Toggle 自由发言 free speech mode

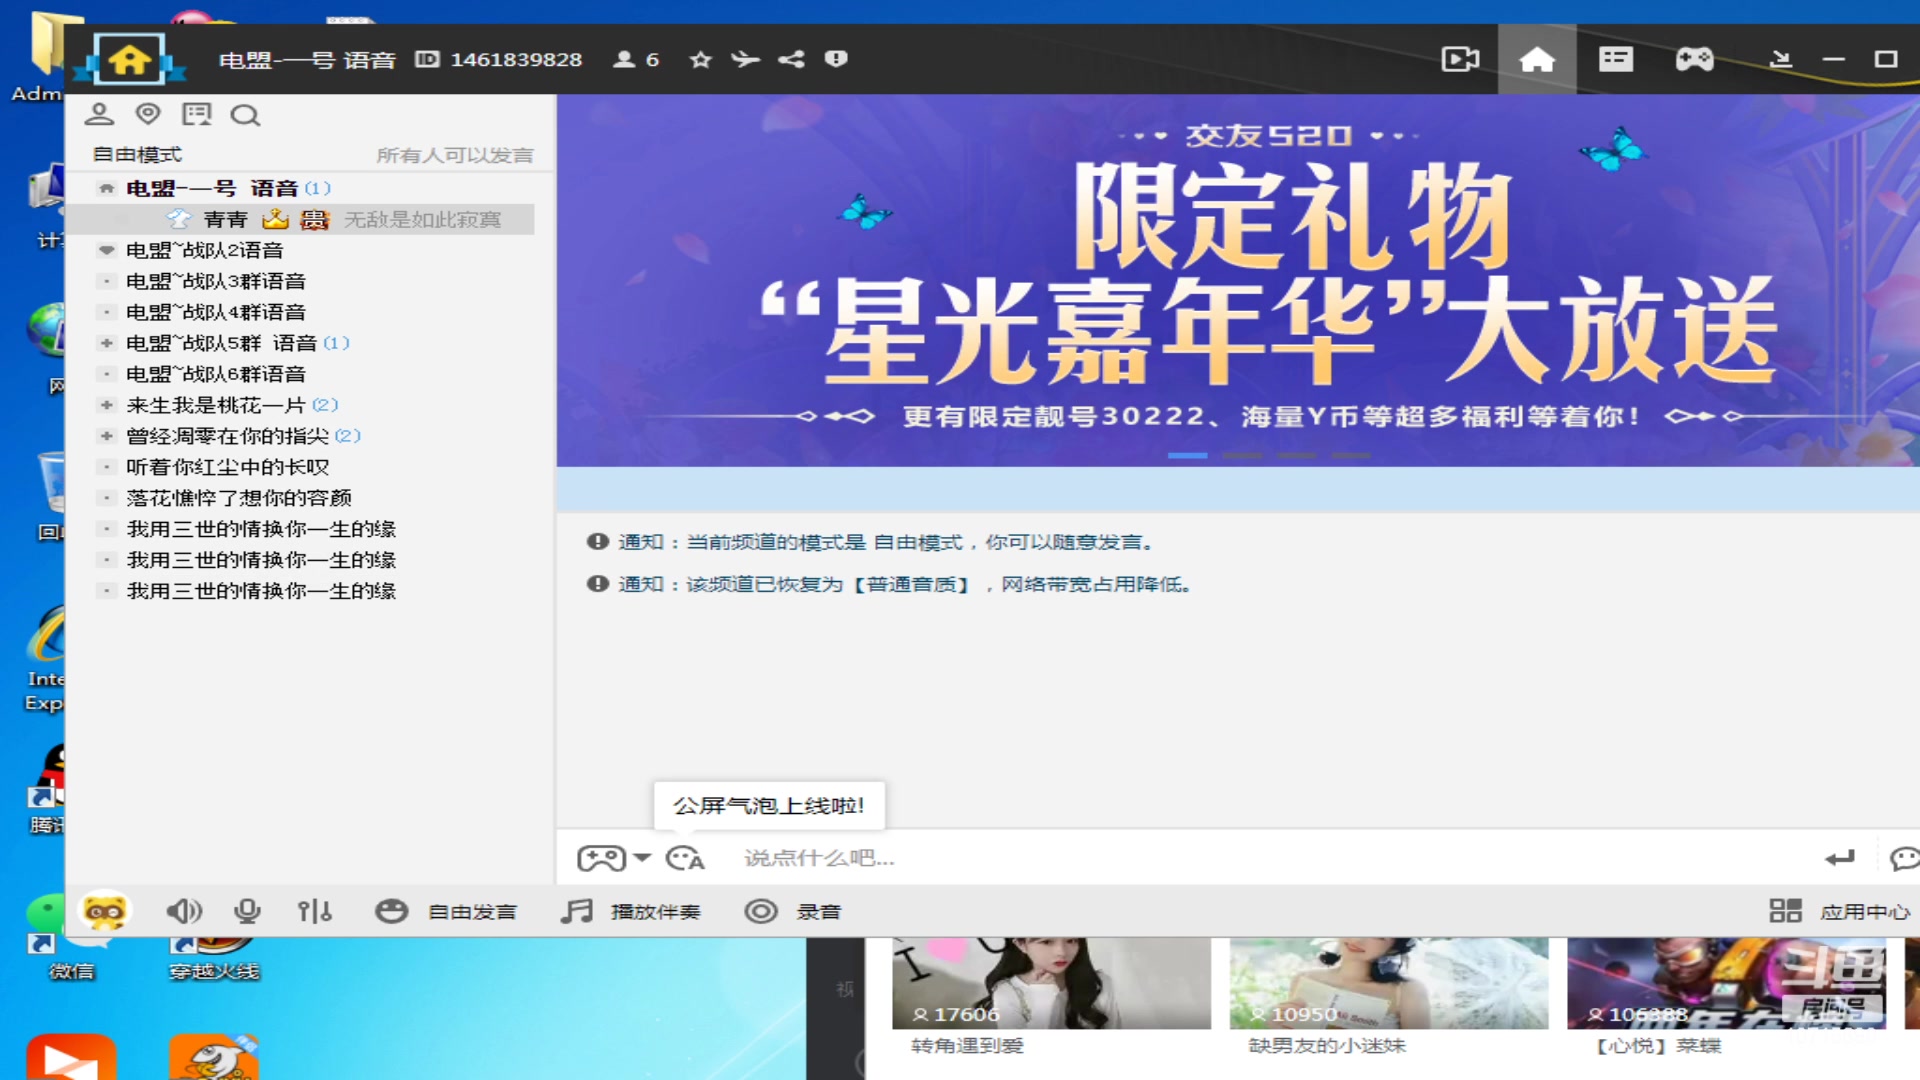point(446,911)
